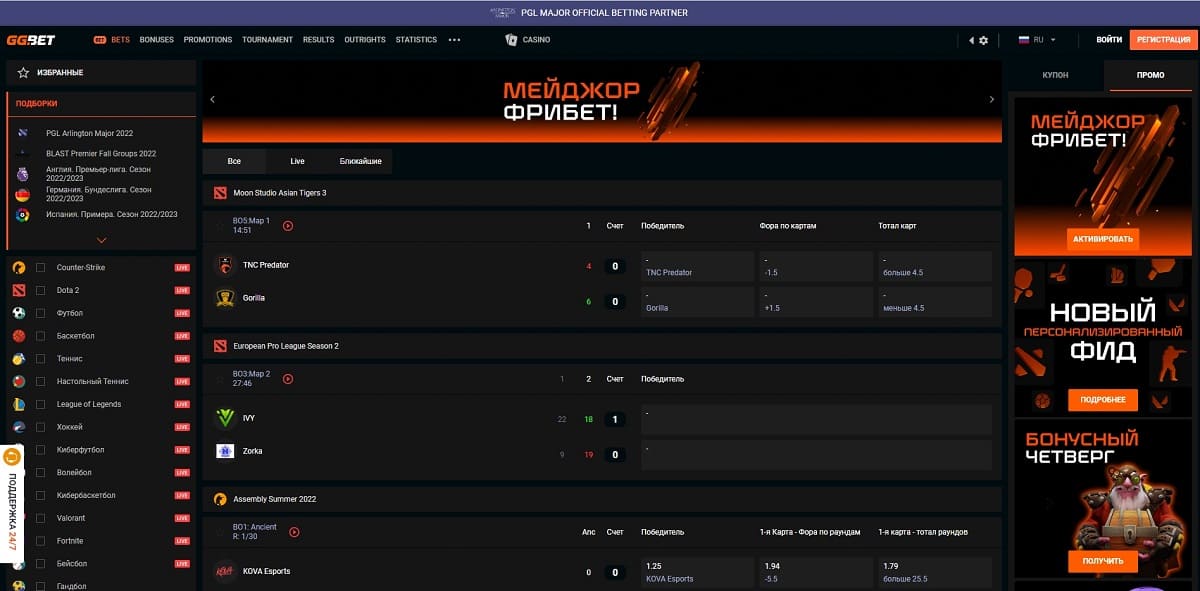Click the Избранные star icon
This screenshot has width=1200, height=591.
click(23, 73)
